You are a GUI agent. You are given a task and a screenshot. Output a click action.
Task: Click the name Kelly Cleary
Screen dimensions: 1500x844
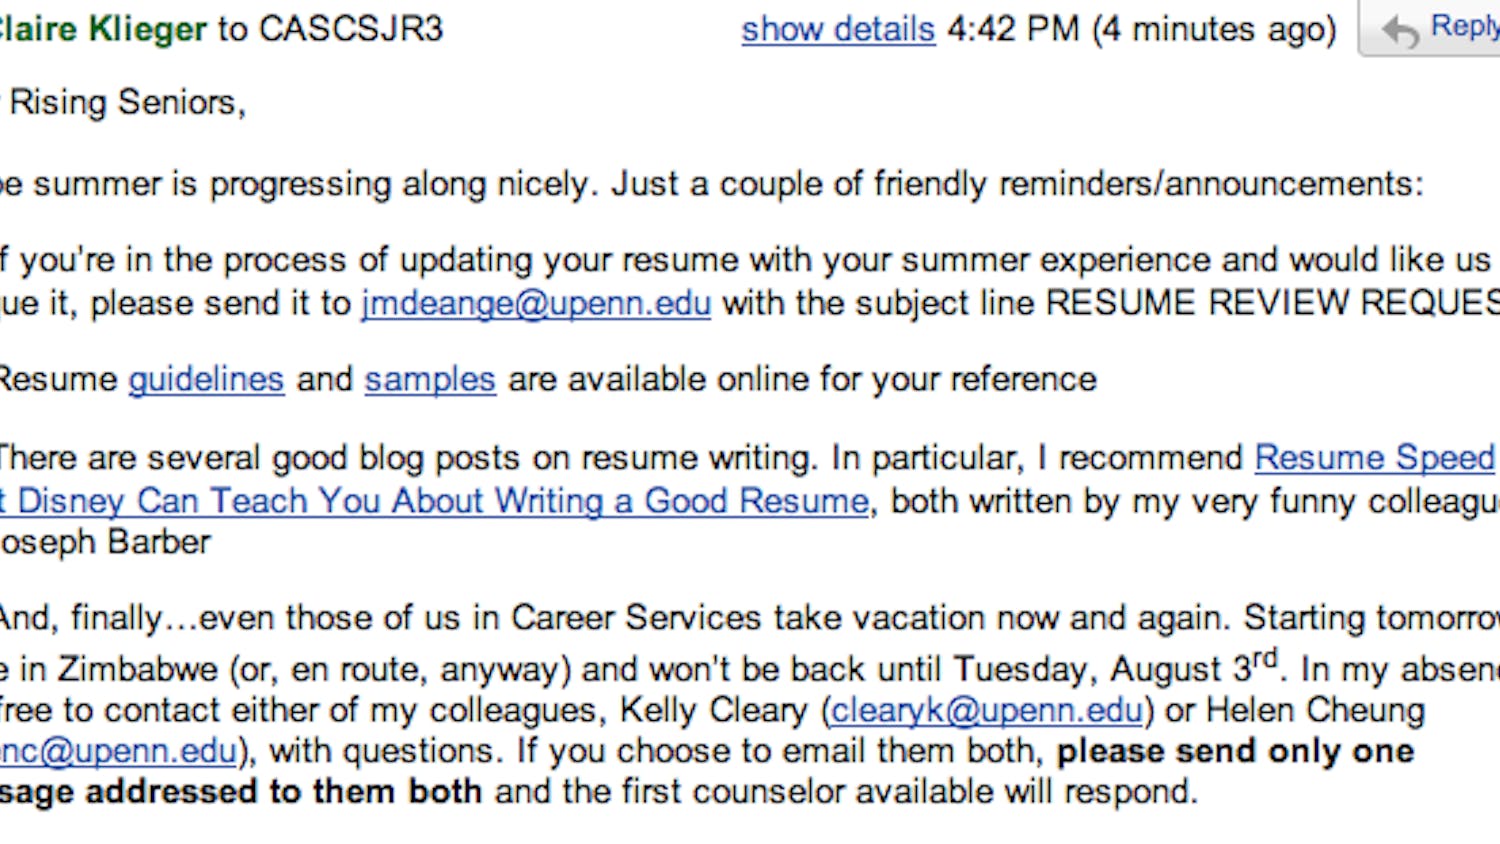[713, 711]
